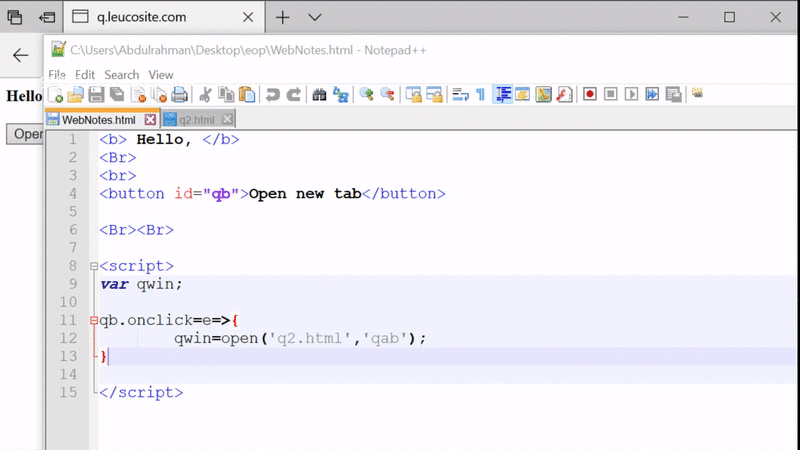
Task: Open a new browser tab with plus button
Action: [x=283, y=17]
